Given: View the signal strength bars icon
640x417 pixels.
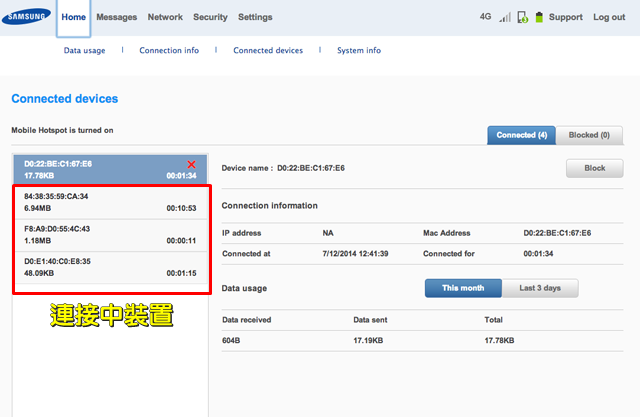Looking at the screenshot, I should [505, 17].
